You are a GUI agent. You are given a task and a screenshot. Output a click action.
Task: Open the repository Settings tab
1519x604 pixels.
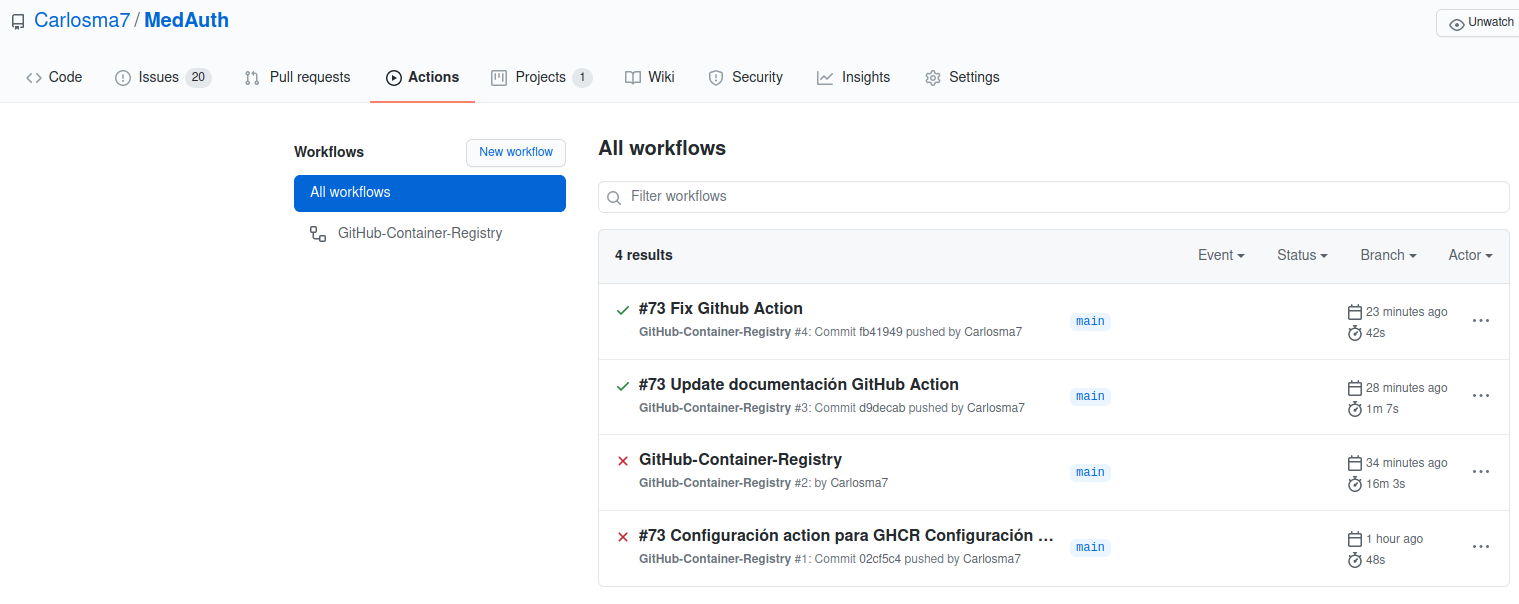[x=962, y=77]
